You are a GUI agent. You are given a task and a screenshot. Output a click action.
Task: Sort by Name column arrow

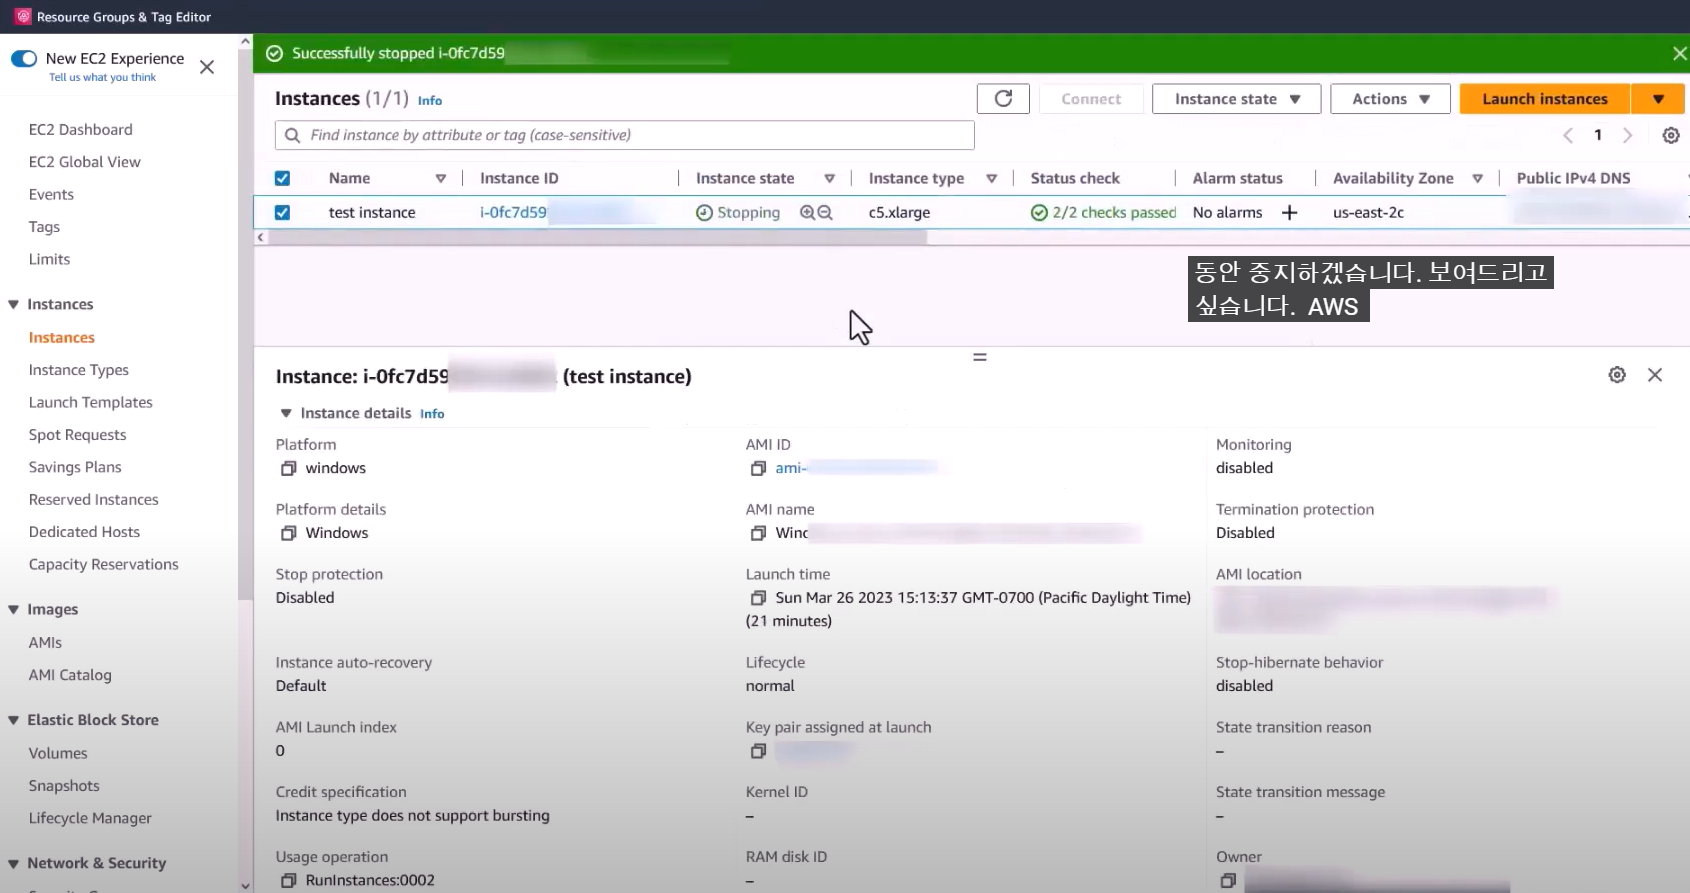[440, 178]
